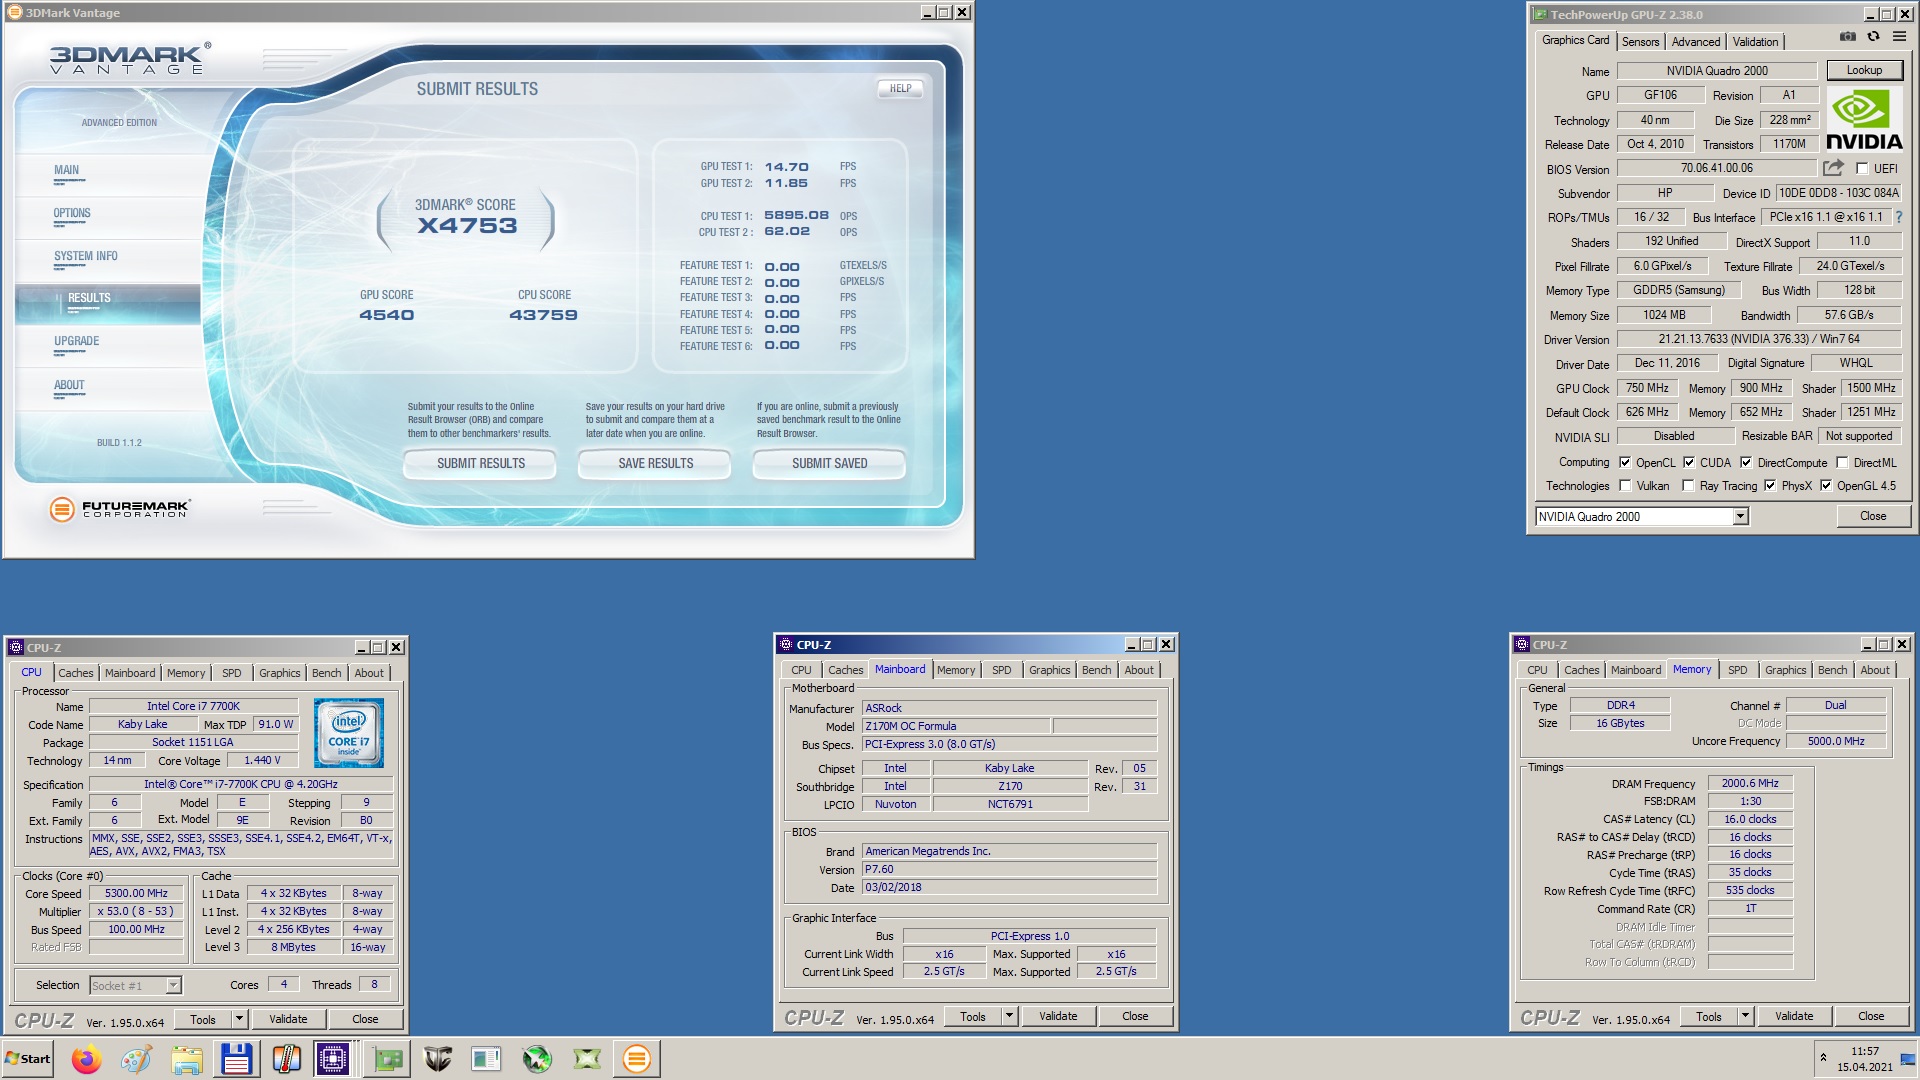Switch to the GPU-Z Validation tab
Screen dimensions: 1920x1080
coord(1755,42)
